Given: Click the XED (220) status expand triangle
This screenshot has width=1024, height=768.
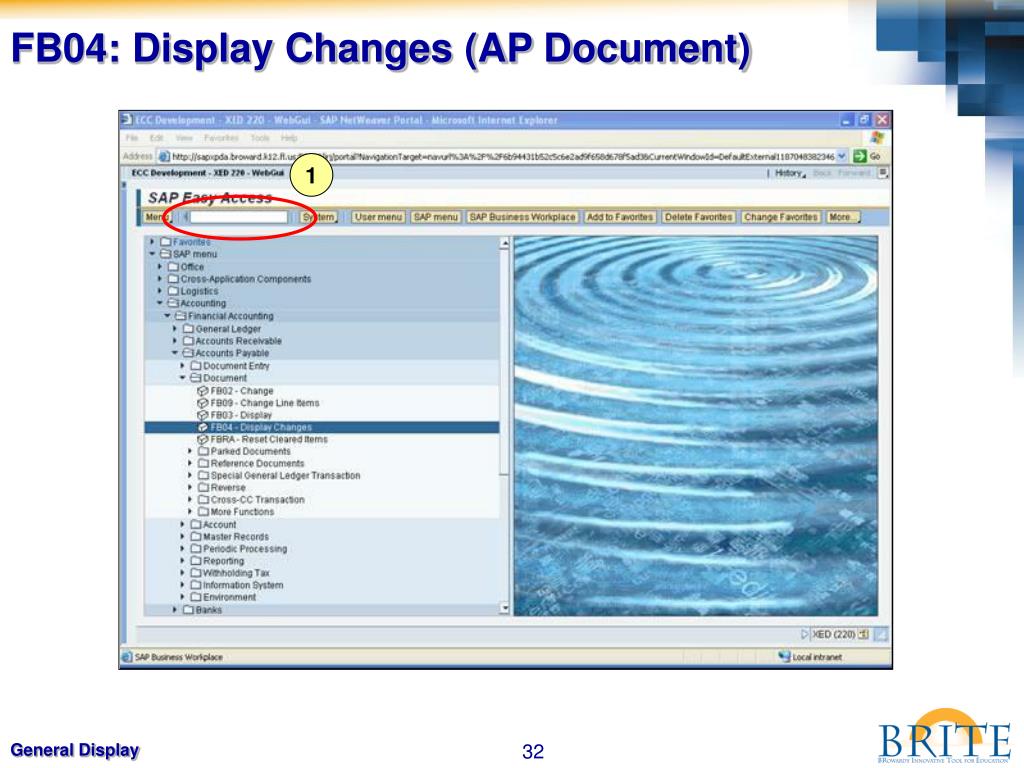Looking at the screenshot, I should [x=805, y=634].
